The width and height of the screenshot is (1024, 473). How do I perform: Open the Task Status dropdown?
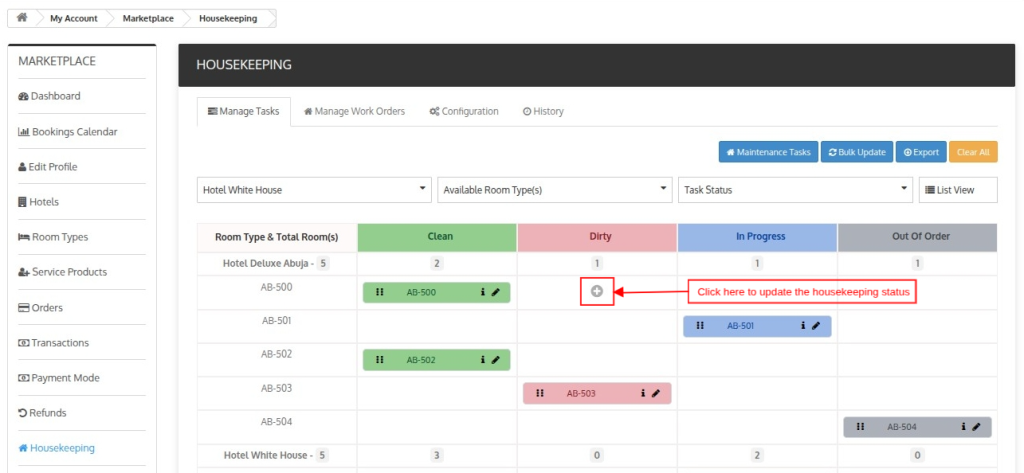pyautogui.click(x=795, y=190)
